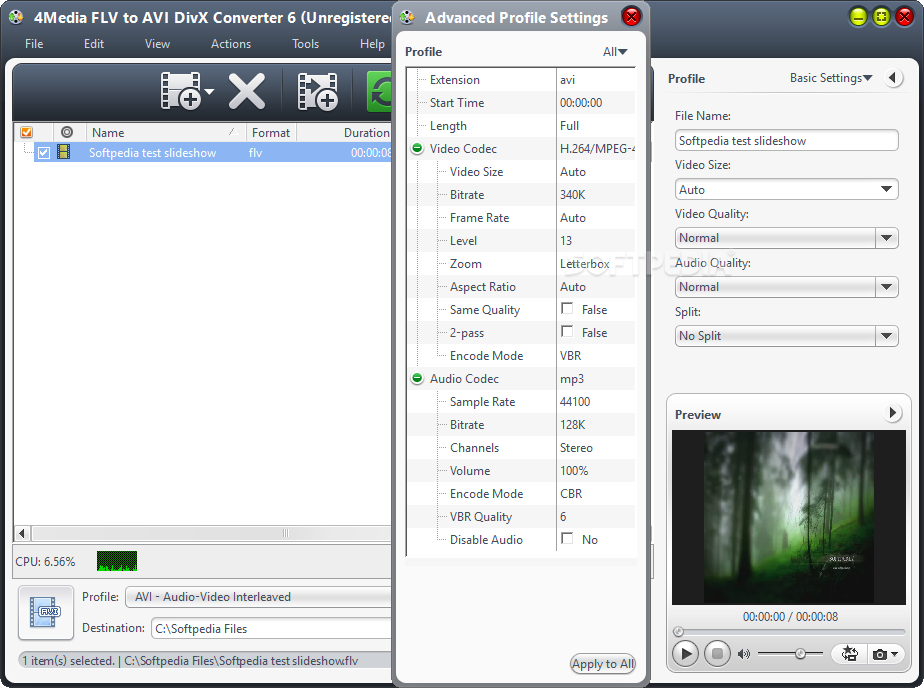Click the Start Time value 00:00:00
This screenshot has height=688, width=924.
click(x=581, y=102)
